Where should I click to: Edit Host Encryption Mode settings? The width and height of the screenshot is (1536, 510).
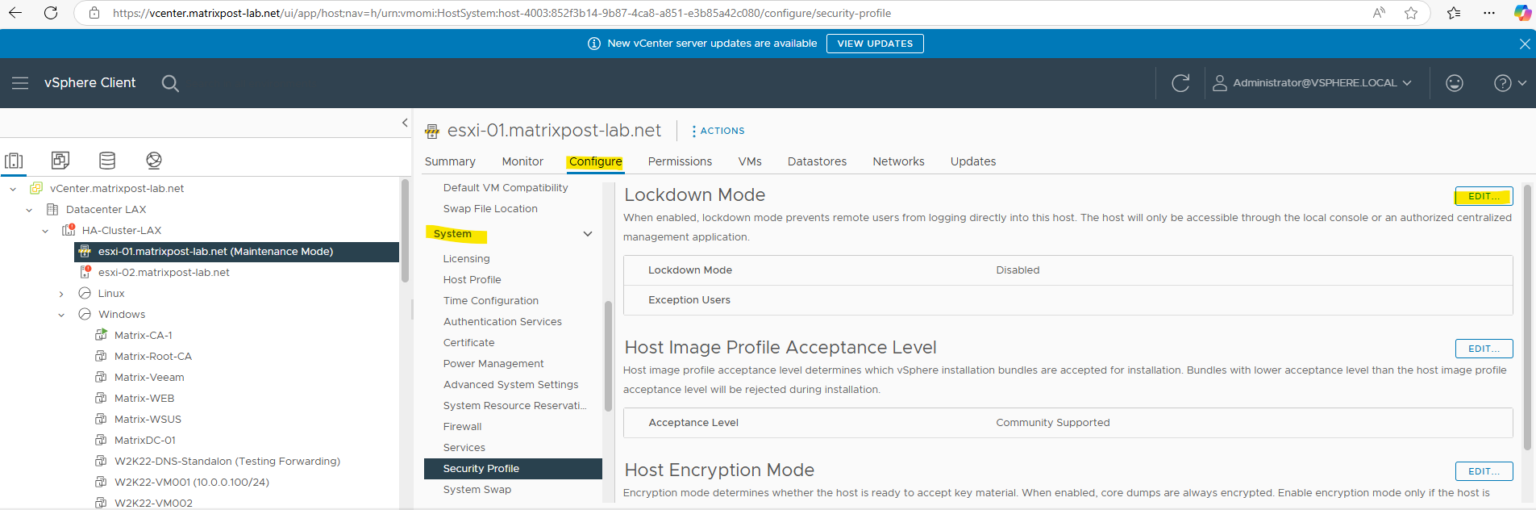(x=1484, y=471)
